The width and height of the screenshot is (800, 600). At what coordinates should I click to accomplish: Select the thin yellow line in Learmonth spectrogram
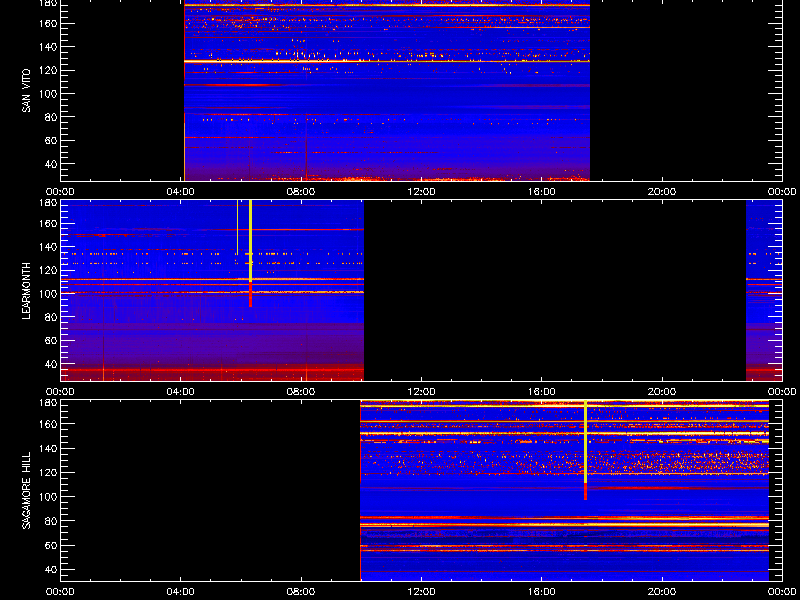point(237,228)
